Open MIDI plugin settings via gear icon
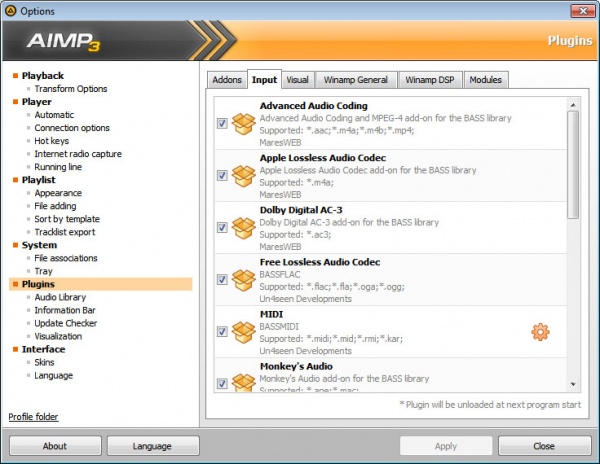Viewport: 600px width, 464px height. pyautogui.click(x=540, y=332)
